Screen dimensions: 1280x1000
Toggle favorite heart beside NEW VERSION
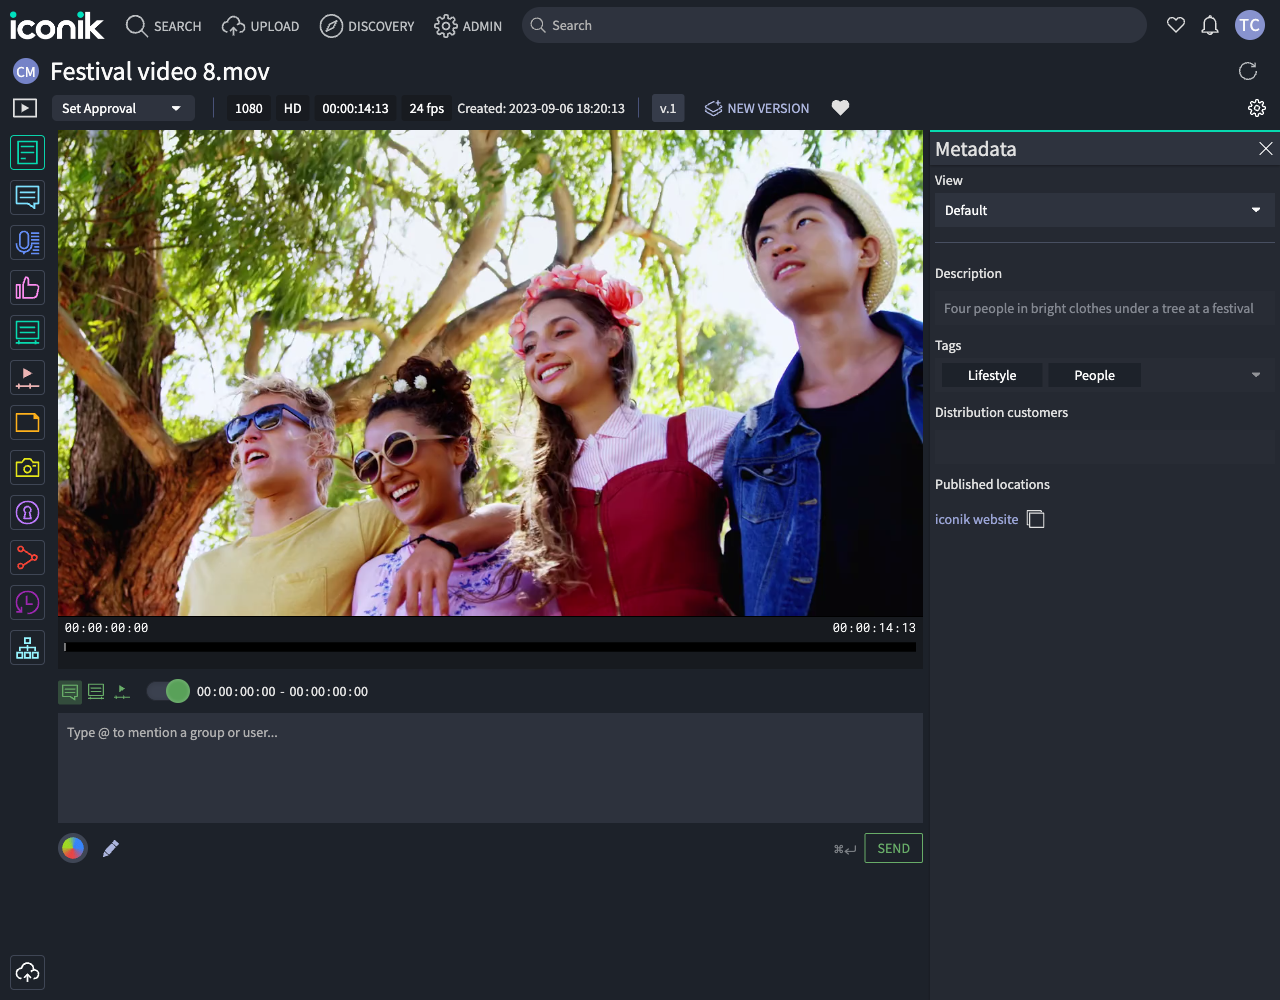click(840, 108)
